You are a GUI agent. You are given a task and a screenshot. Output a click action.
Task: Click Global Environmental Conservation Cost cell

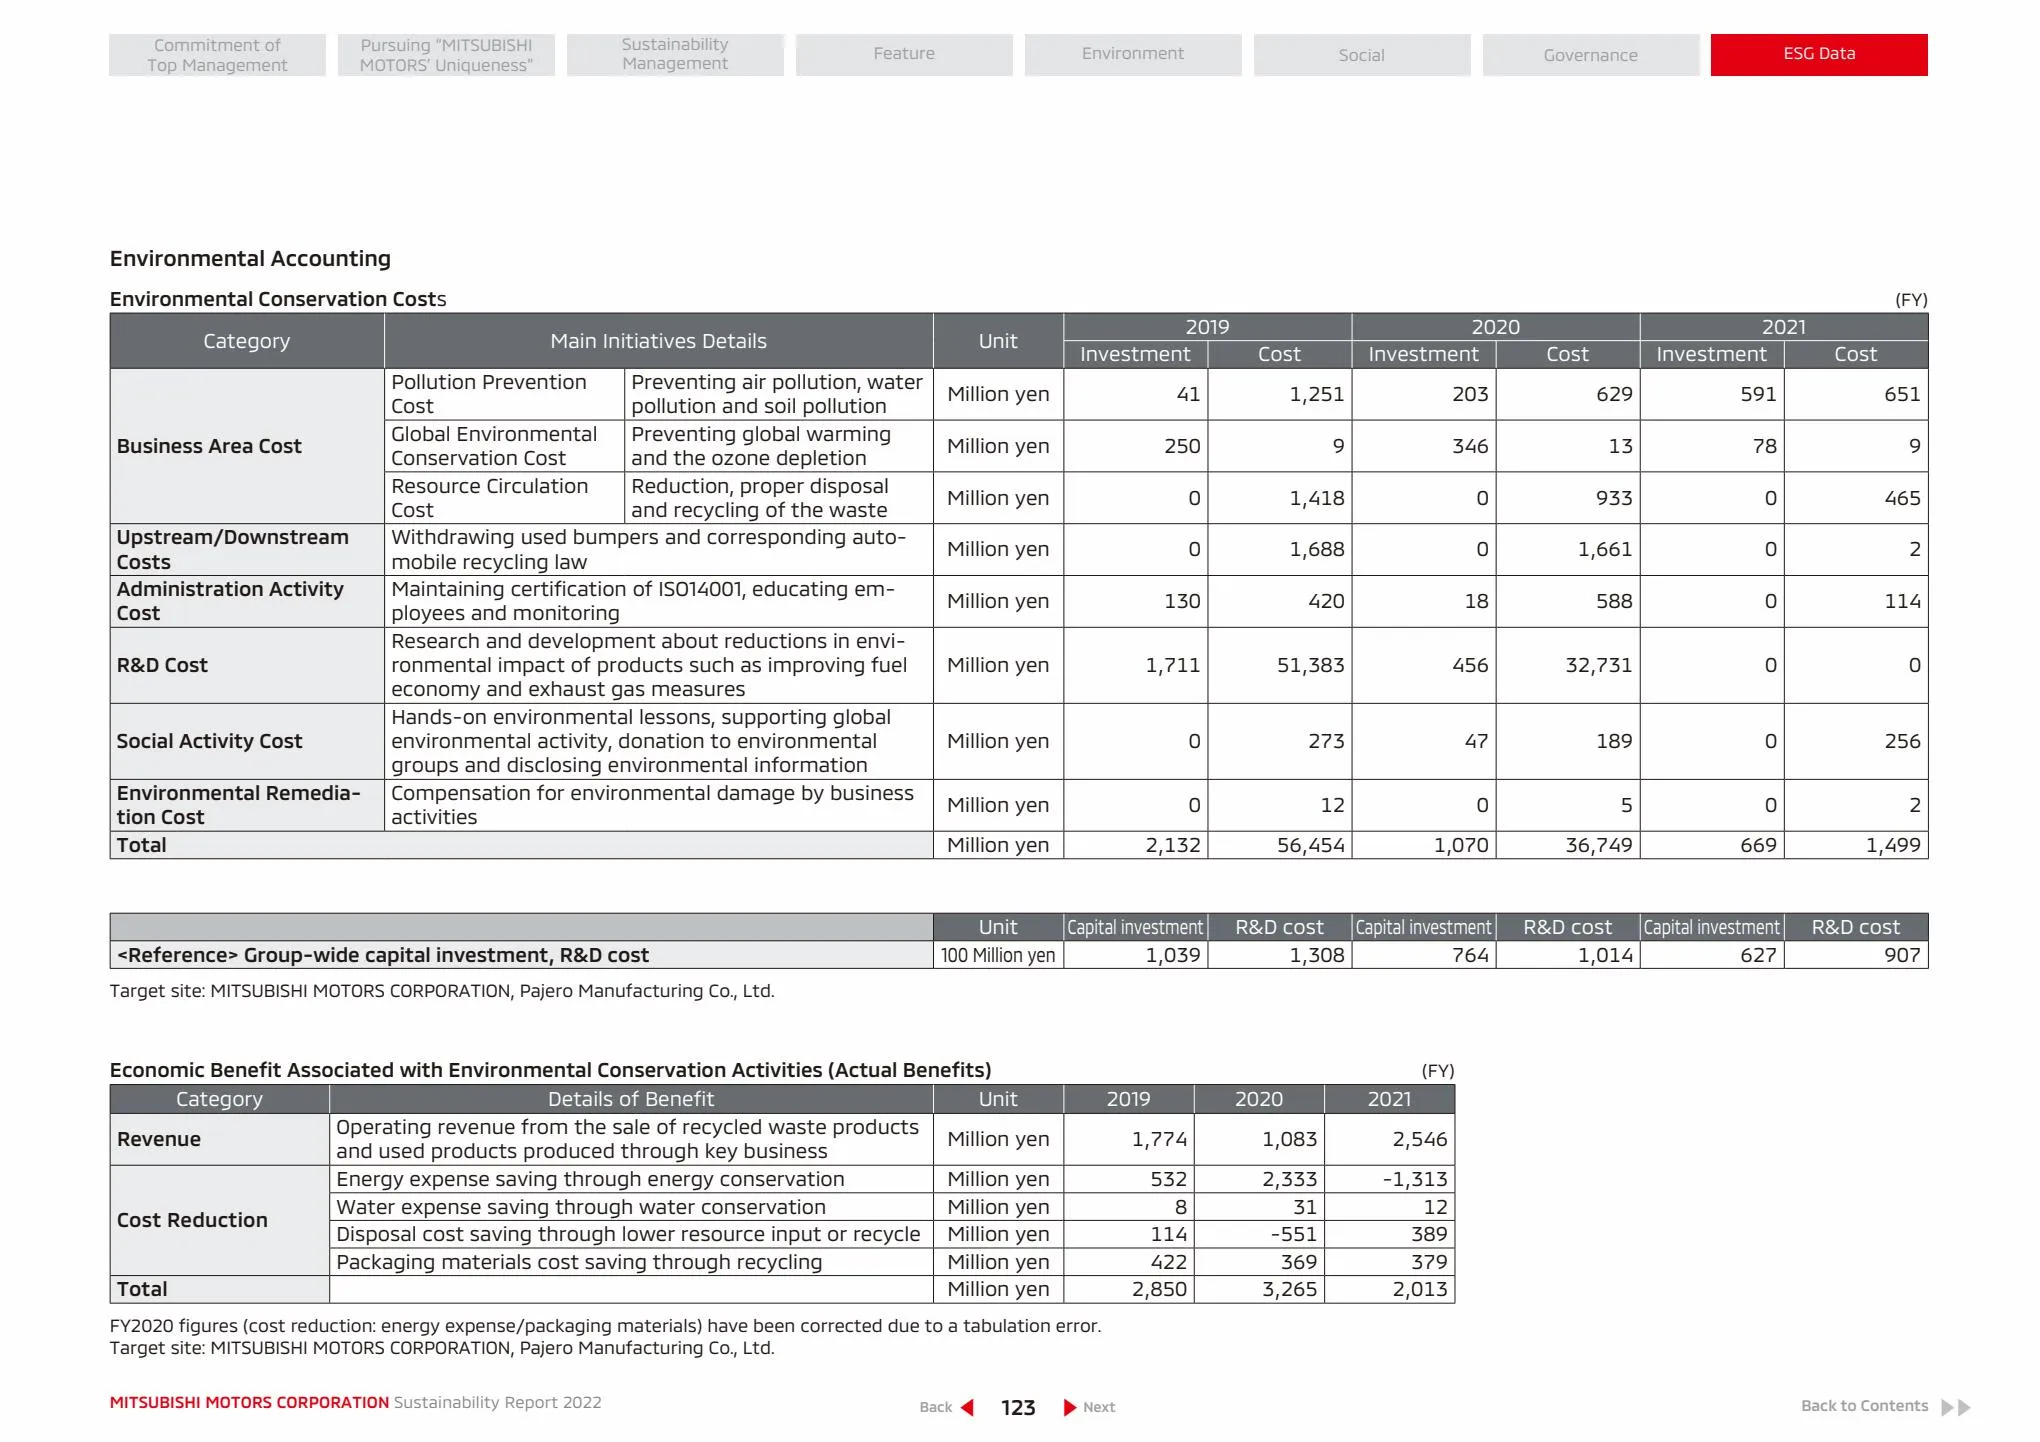(505, 446)
